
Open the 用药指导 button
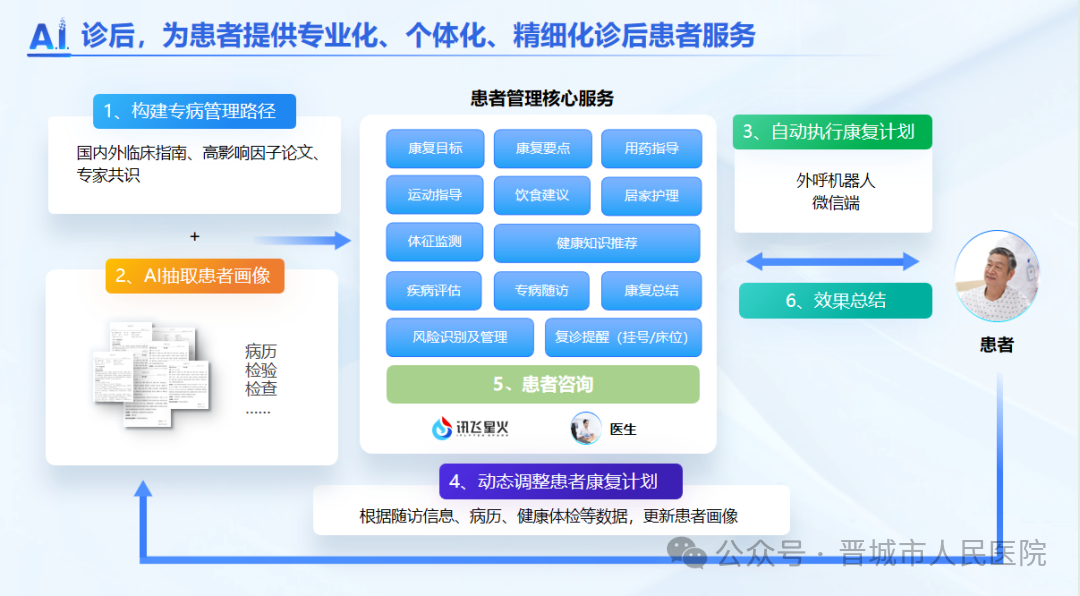coord(652,148)
